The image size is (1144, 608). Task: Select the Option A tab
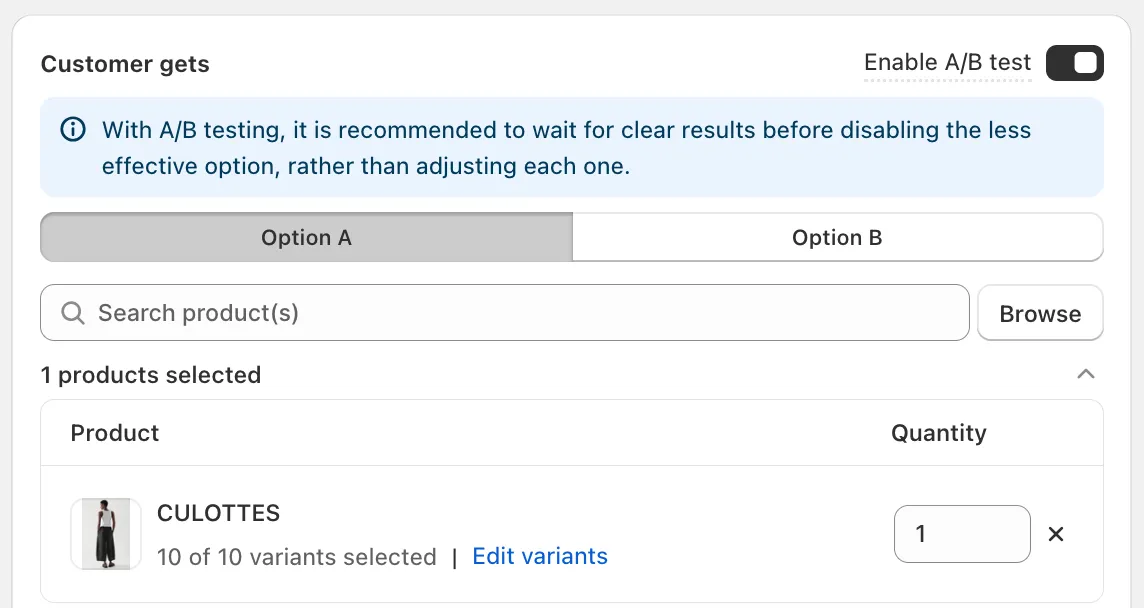click(306, 237)
